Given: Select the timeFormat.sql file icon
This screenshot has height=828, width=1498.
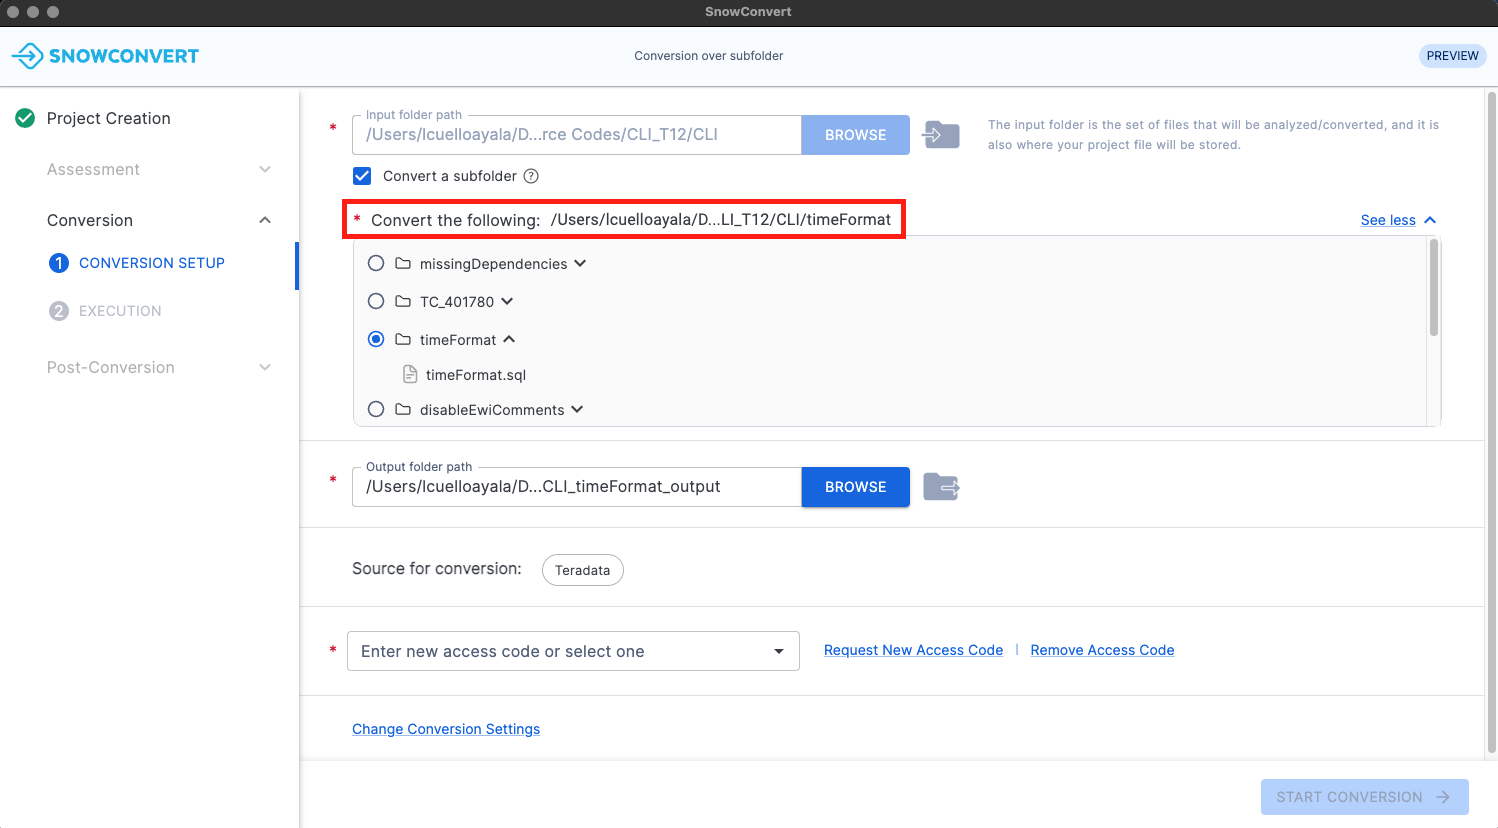Looking at the screenshot, I should 410,375.
